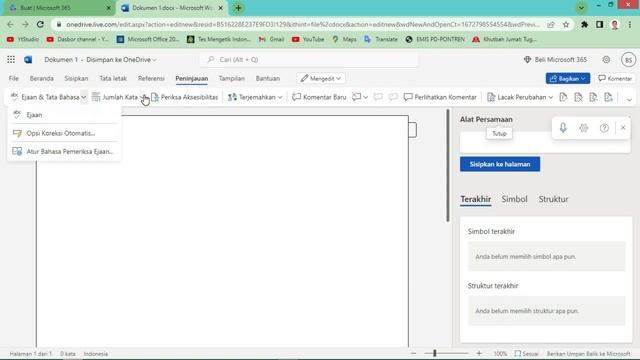Select the Peninjauan tab
This screenshot has height=360, width=640.
[192, 78]
